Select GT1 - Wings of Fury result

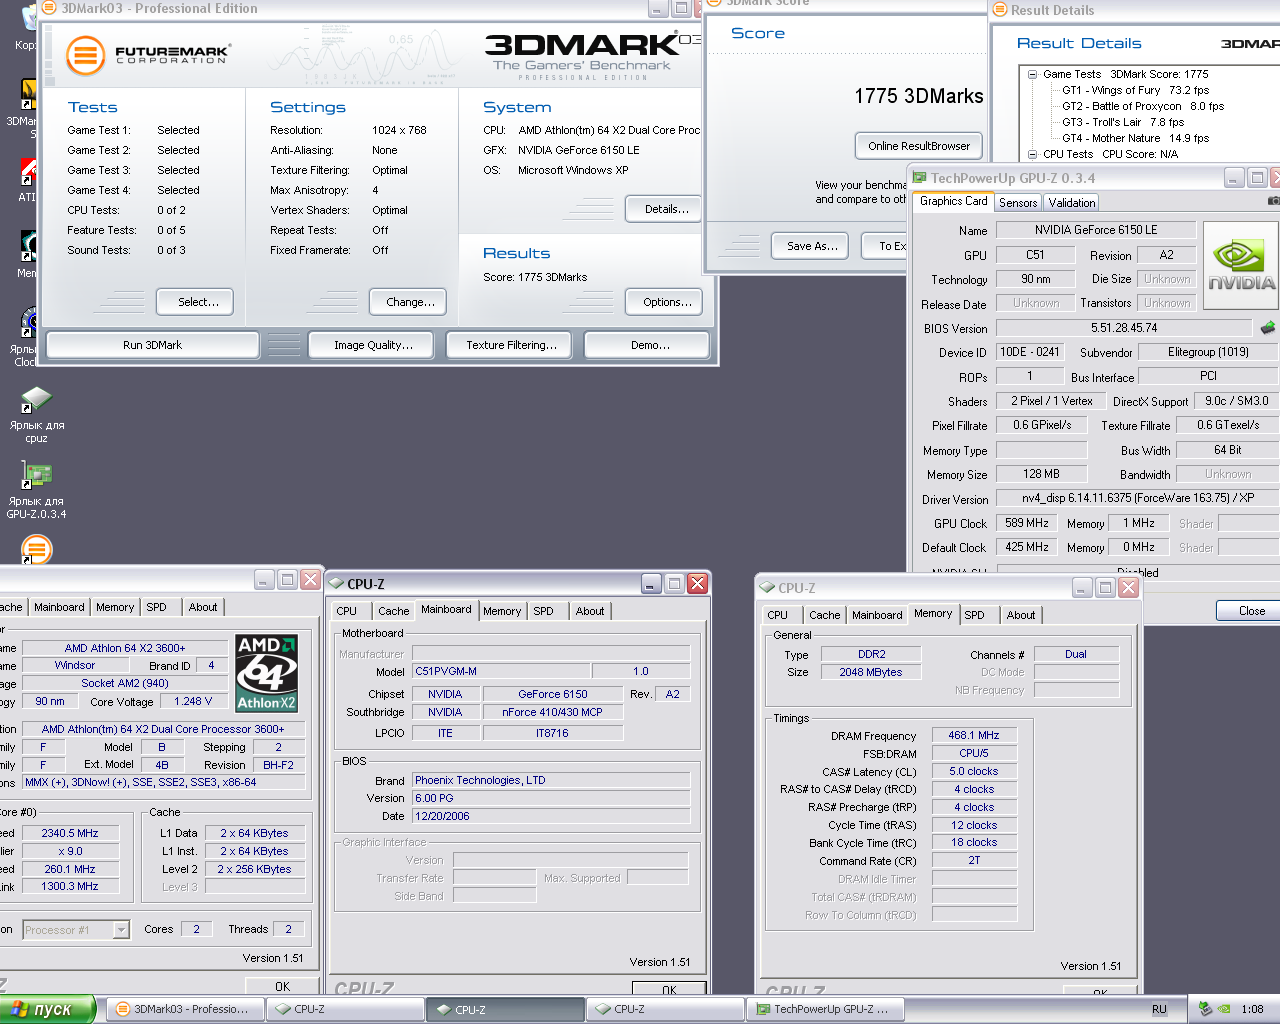coord(1135,90)
